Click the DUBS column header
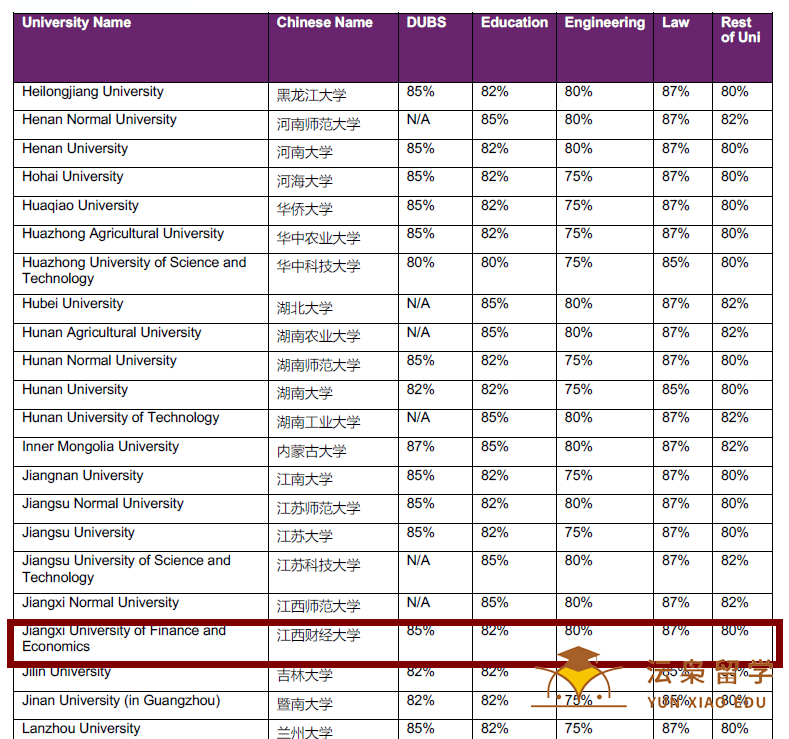This screenshot has width=789, height=739. click(426, 23)
